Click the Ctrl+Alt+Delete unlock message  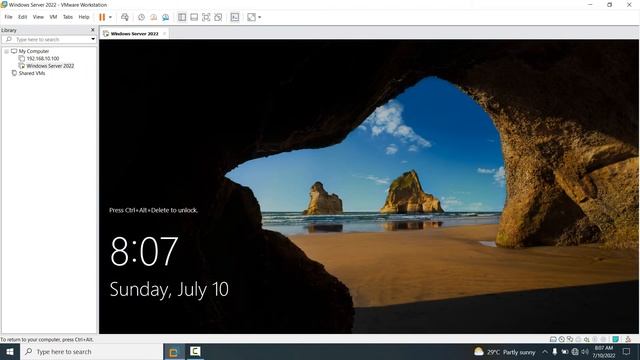pyautogui.click(x=153, y=210)
